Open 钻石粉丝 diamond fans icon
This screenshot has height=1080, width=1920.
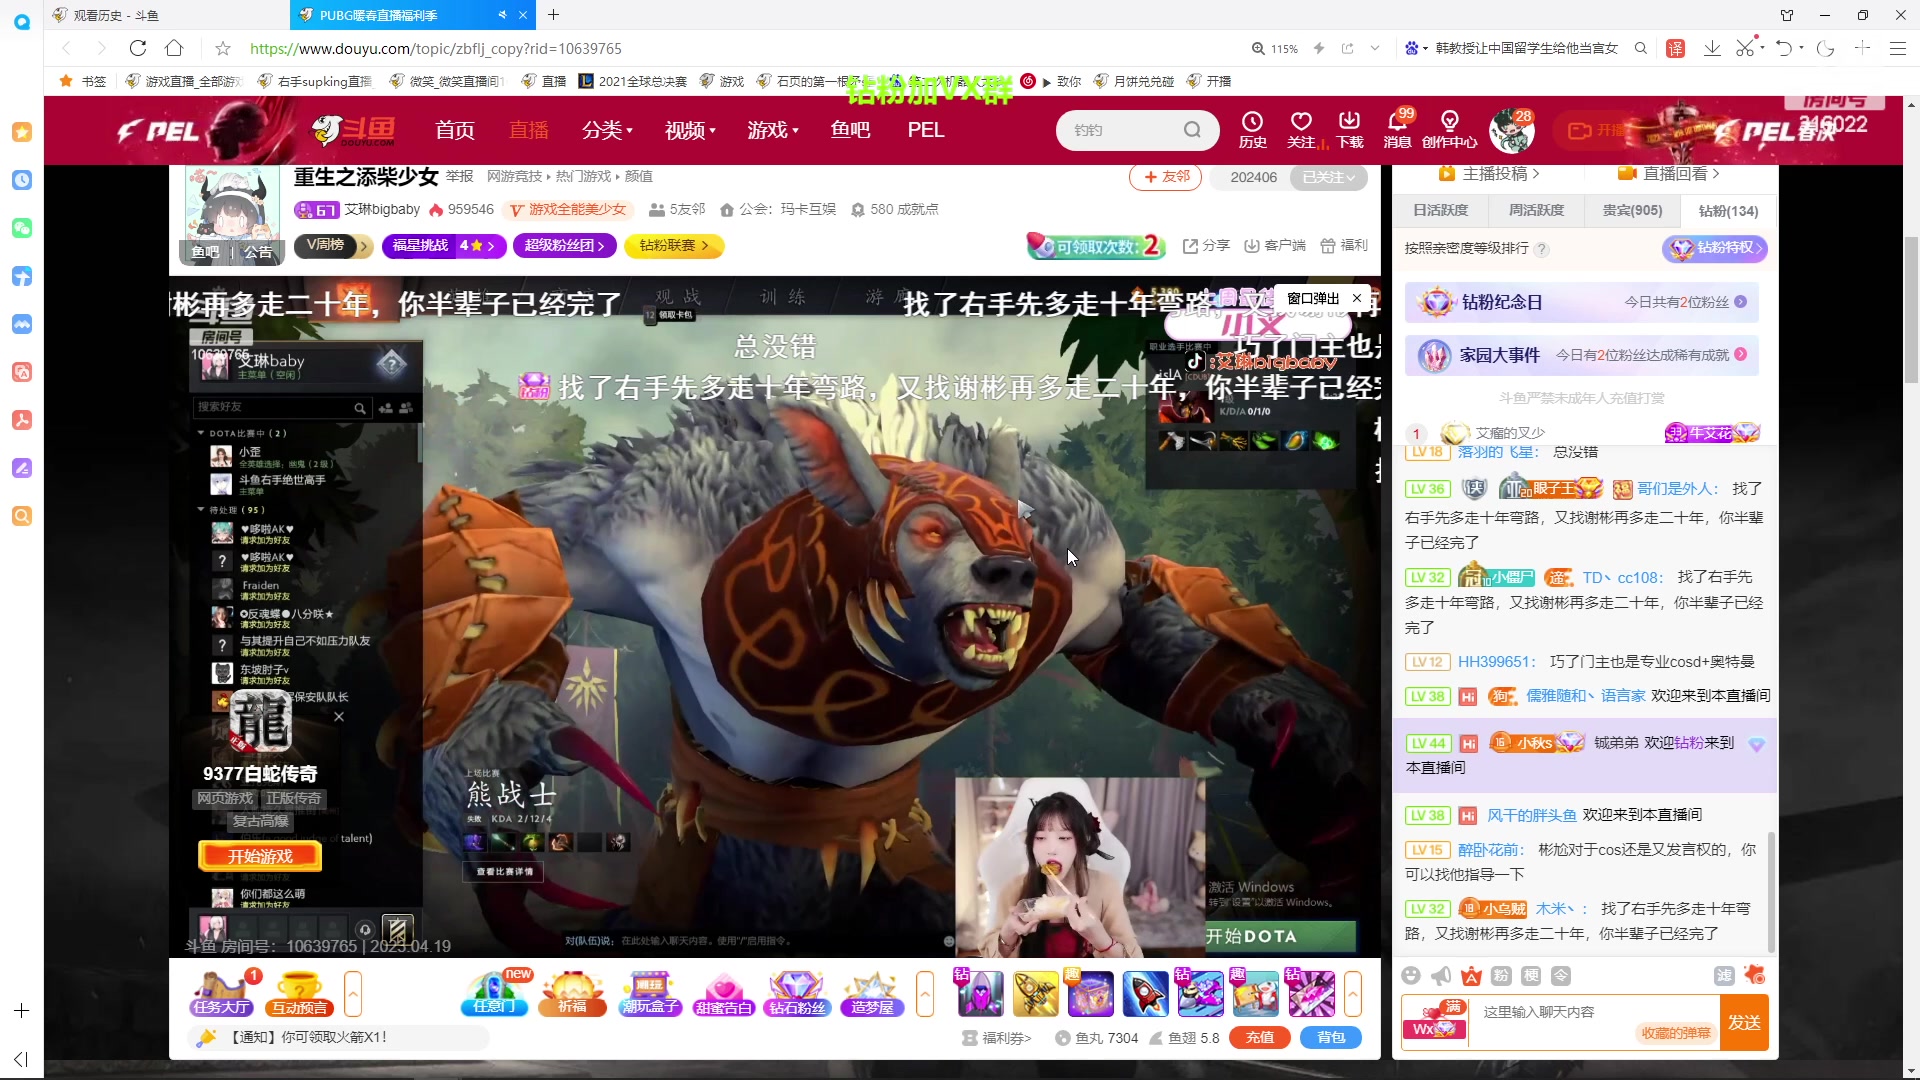coord(797,993)
